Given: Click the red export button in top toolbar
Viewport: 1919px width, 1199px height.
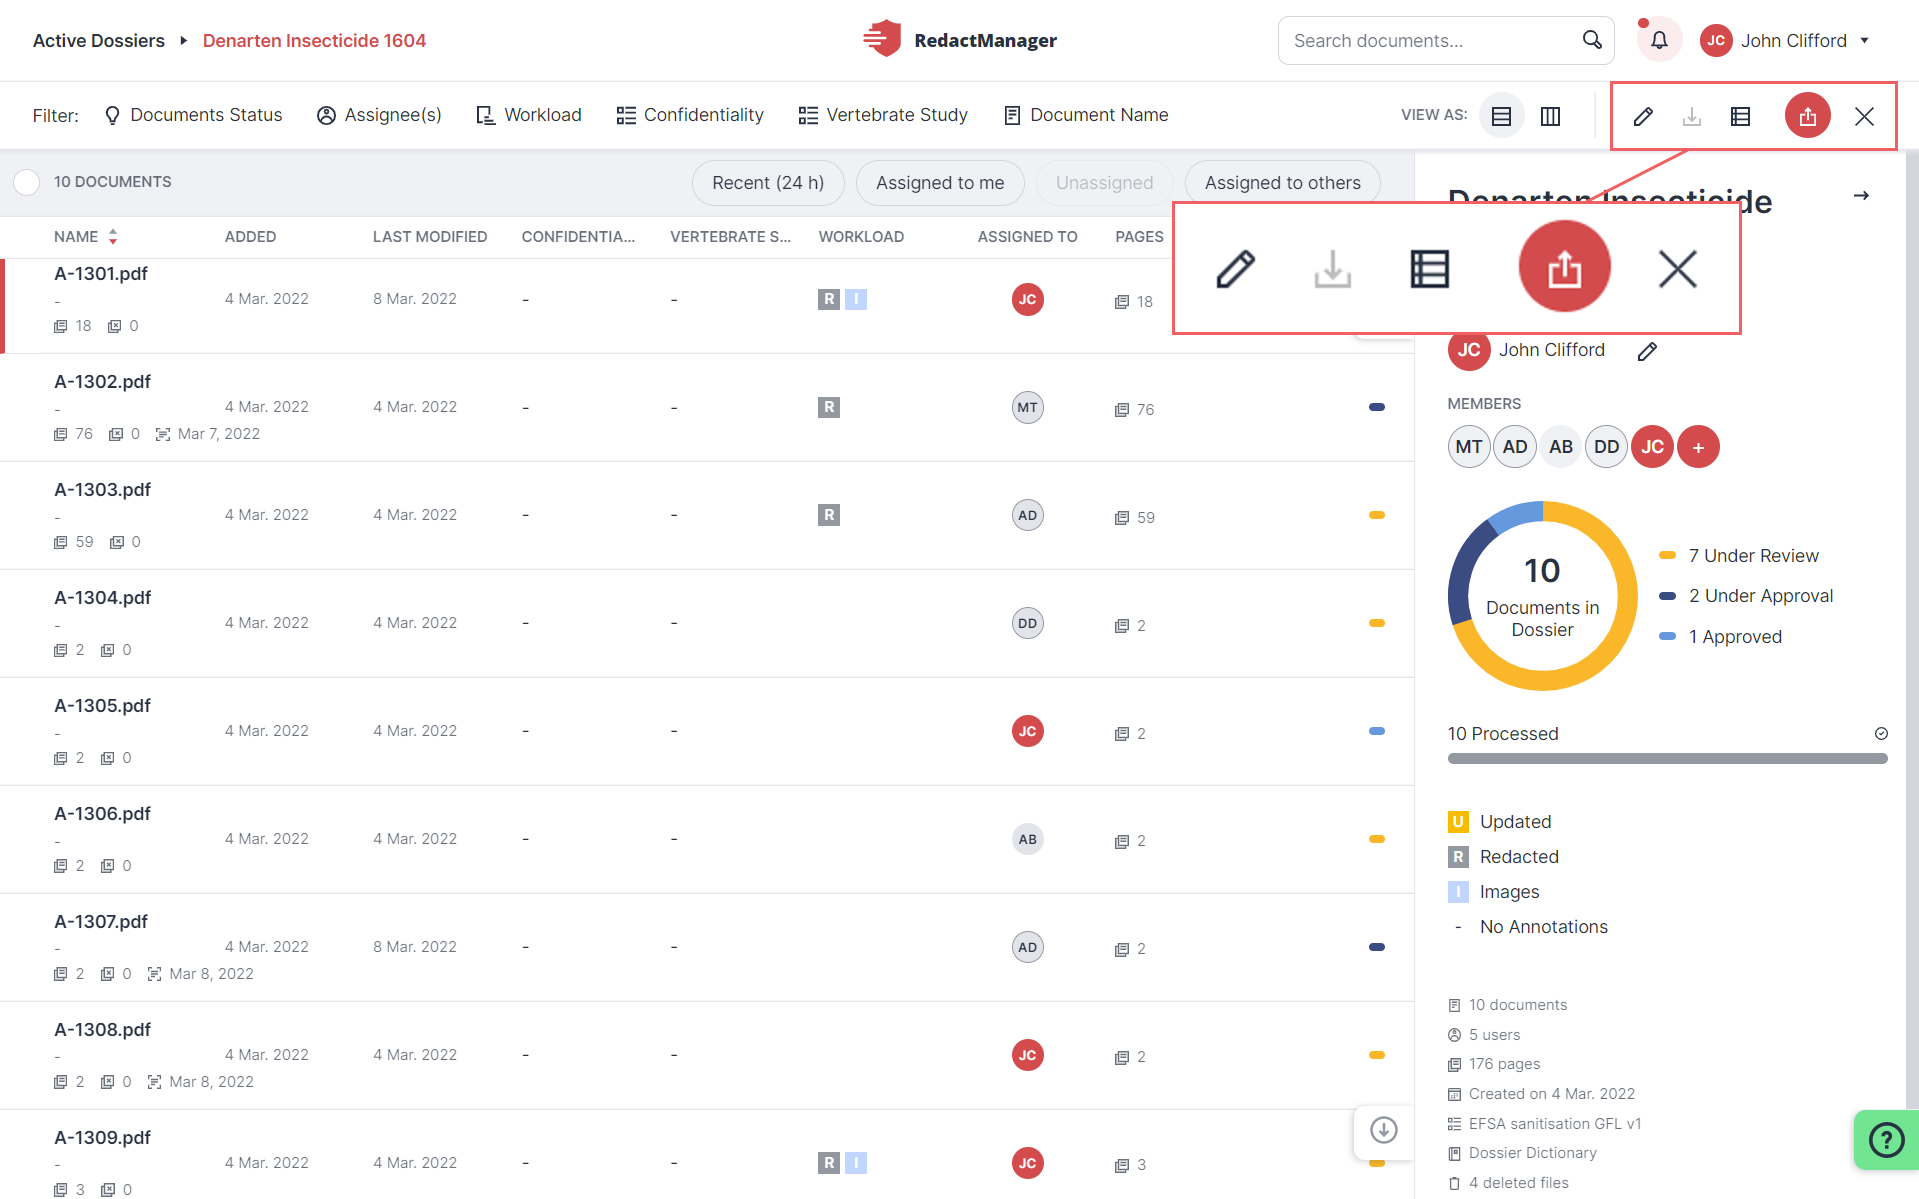Looking at the screenshot, I should tap(1807, 116).
